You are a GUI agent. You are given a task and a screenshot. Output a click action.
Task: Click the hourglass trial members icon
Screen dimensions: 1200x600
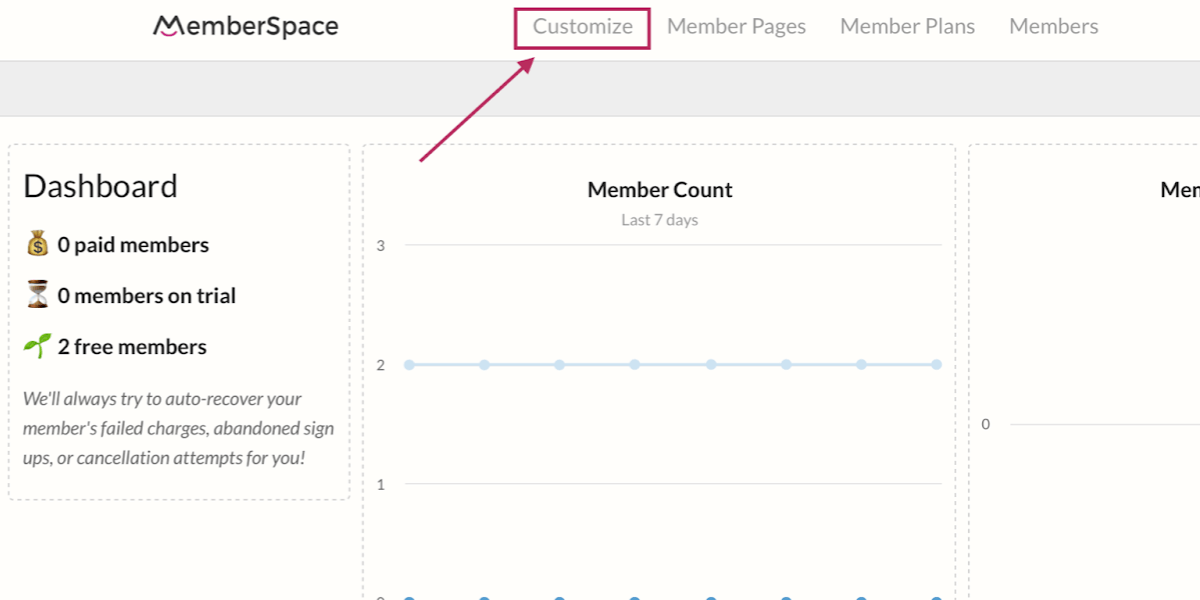click(36, 294)
